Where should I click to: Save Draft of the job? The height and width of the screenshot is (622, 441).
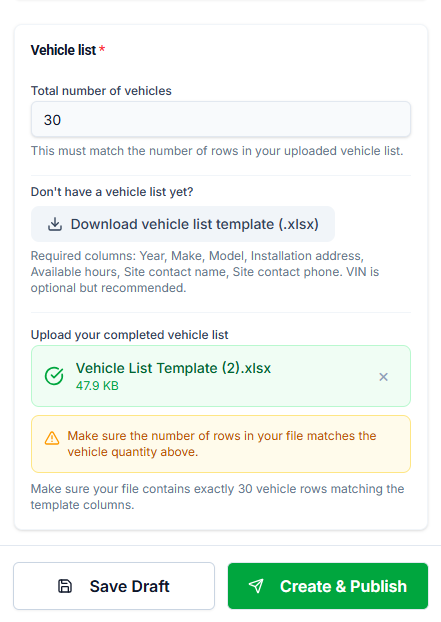[x=114, y=586]
